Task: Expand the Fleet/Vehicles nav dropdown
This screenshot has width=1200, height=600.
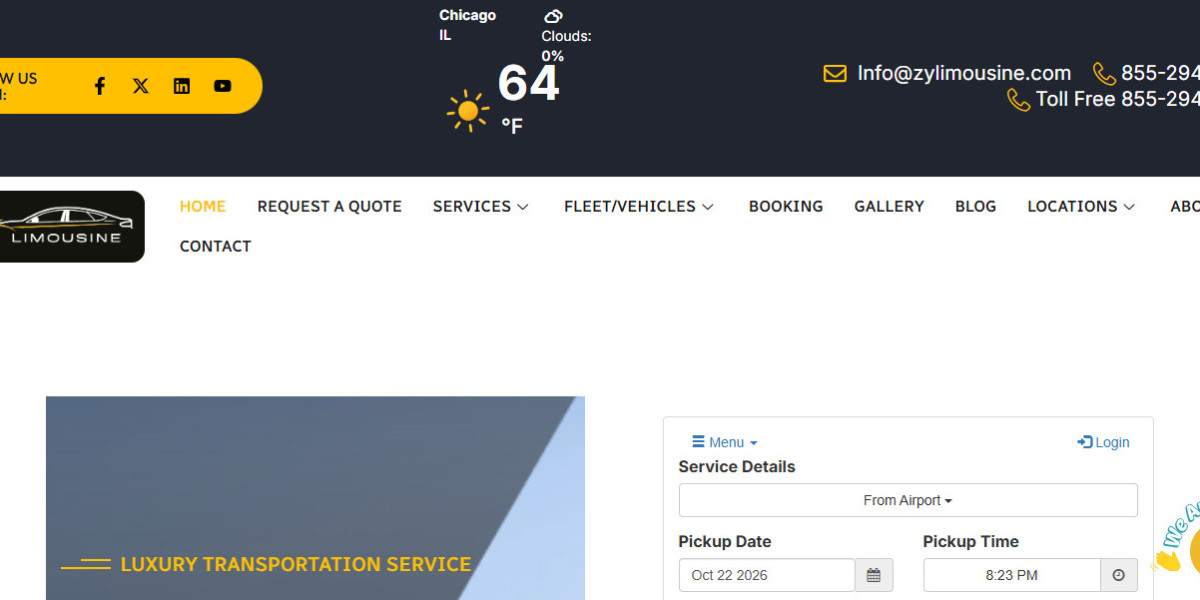Action: click(x=639, y=206)
